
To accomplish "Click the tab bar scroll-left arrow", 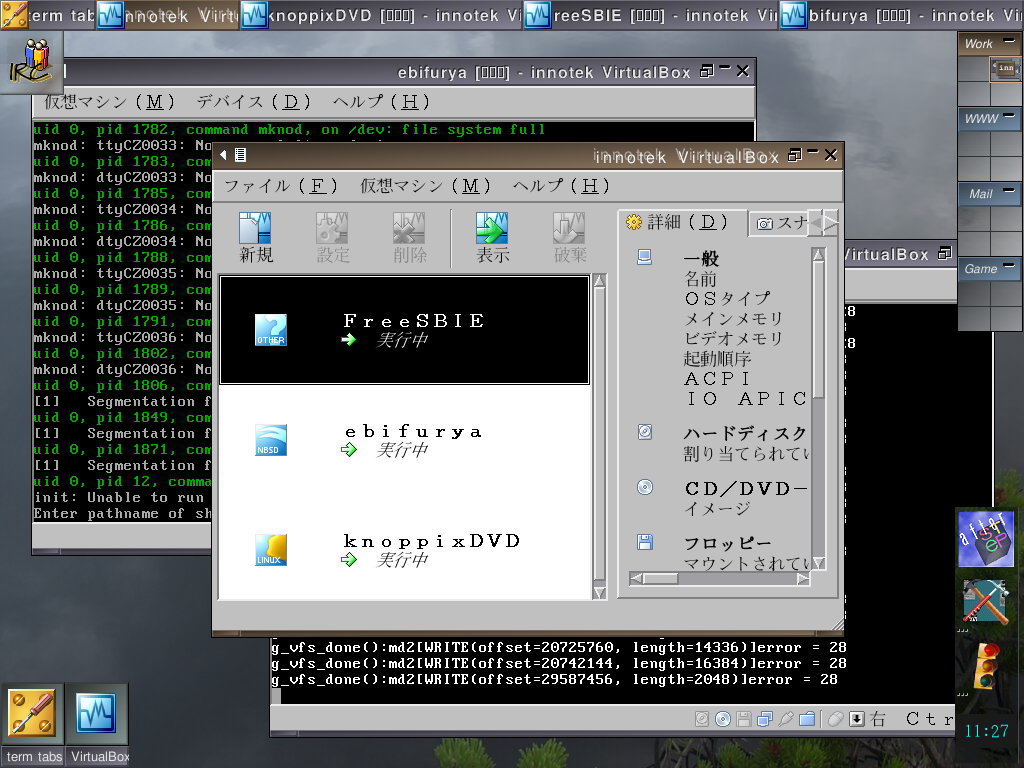I will [816, 223].
